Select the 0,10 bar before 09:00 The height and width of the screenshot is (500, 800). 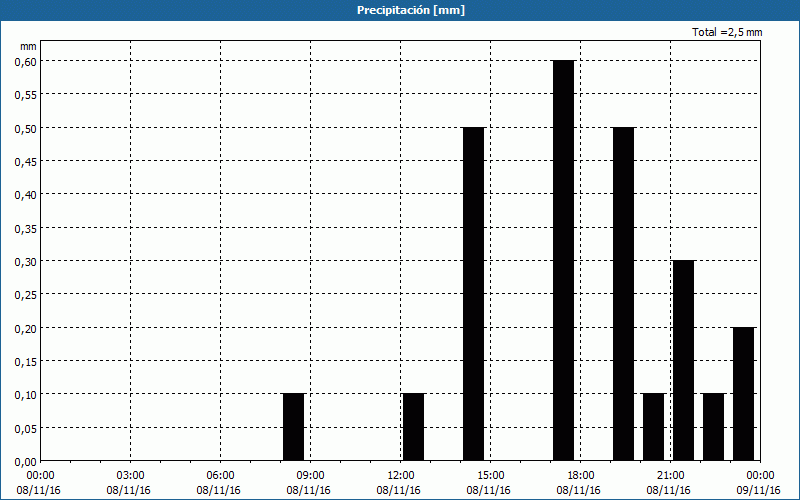coord(294,427)
